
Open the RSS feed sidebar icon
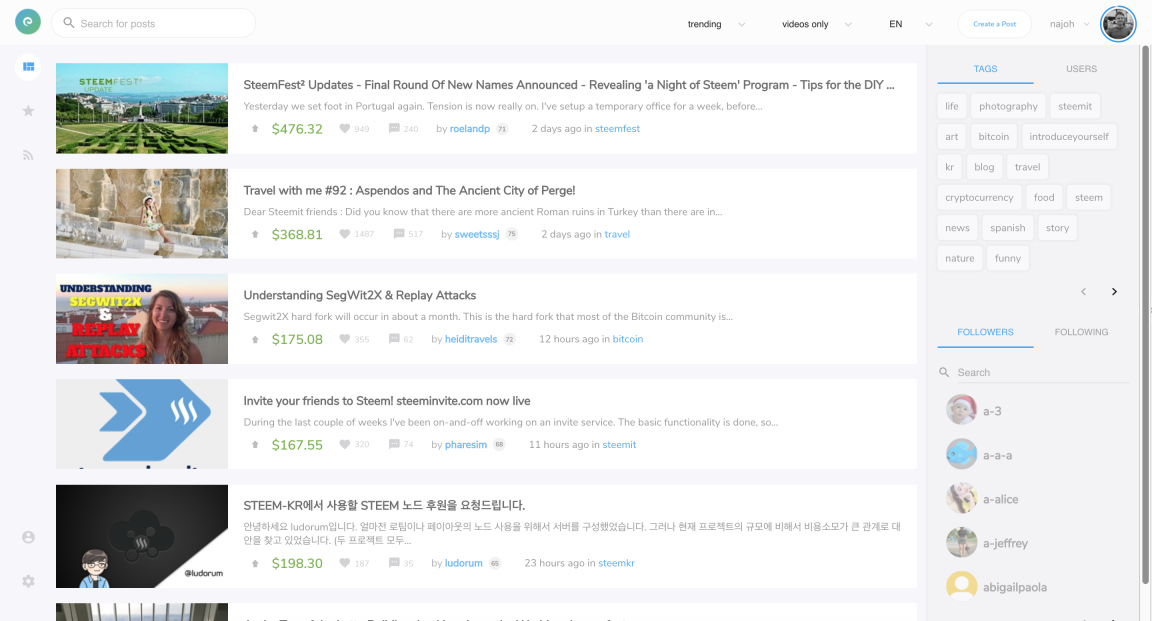point(28,155)
